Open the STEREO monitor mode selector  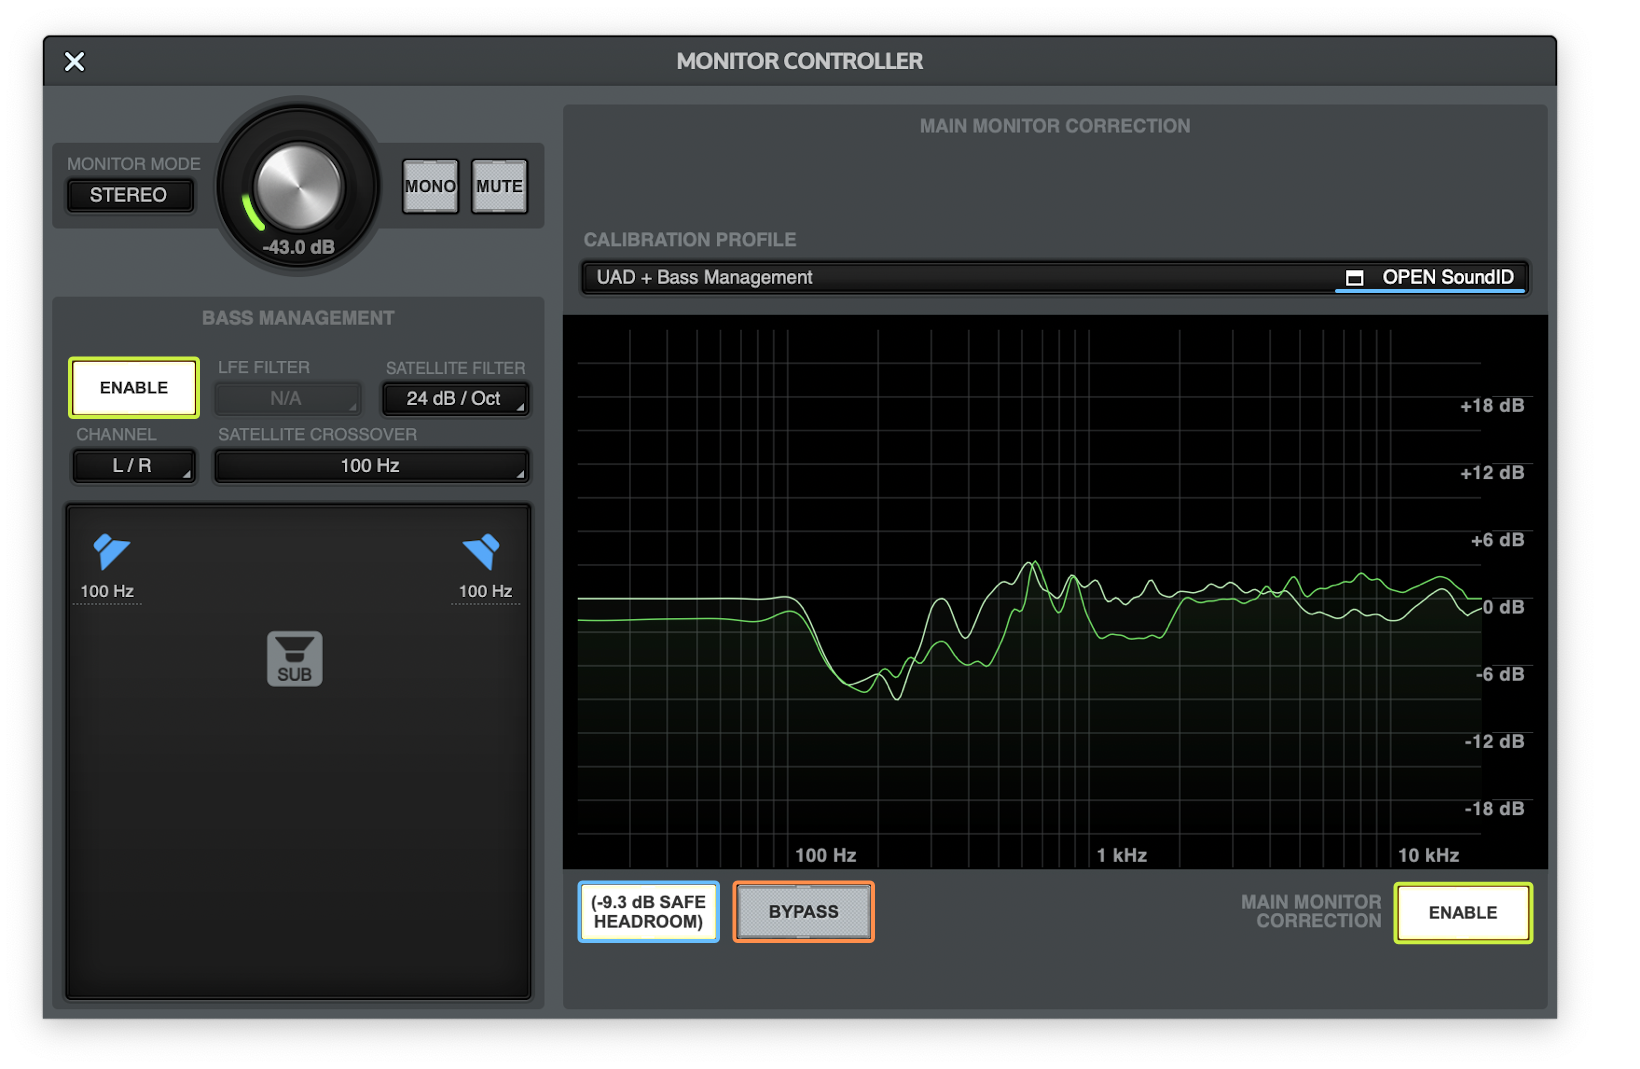click(129, 195)
